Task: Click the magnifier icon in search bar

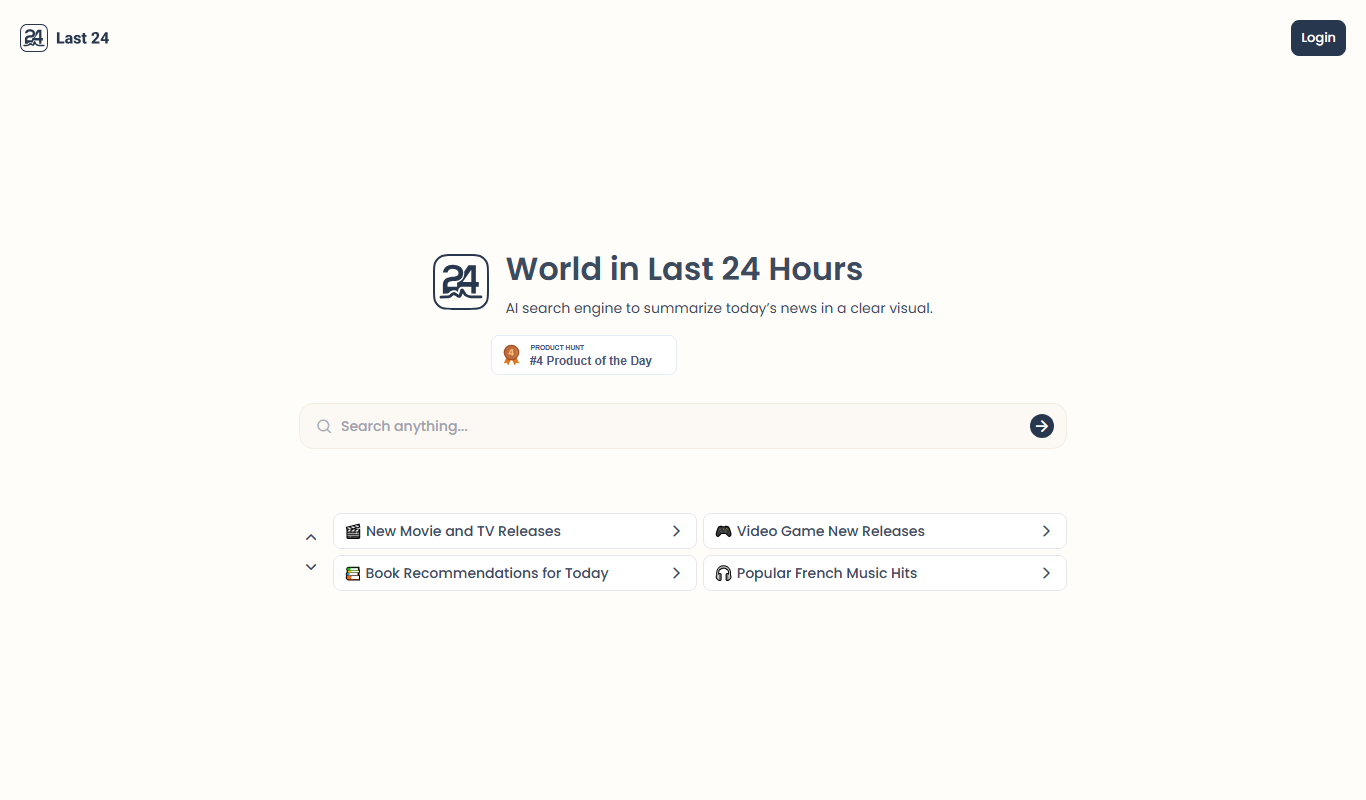Action: coord(324,426)
